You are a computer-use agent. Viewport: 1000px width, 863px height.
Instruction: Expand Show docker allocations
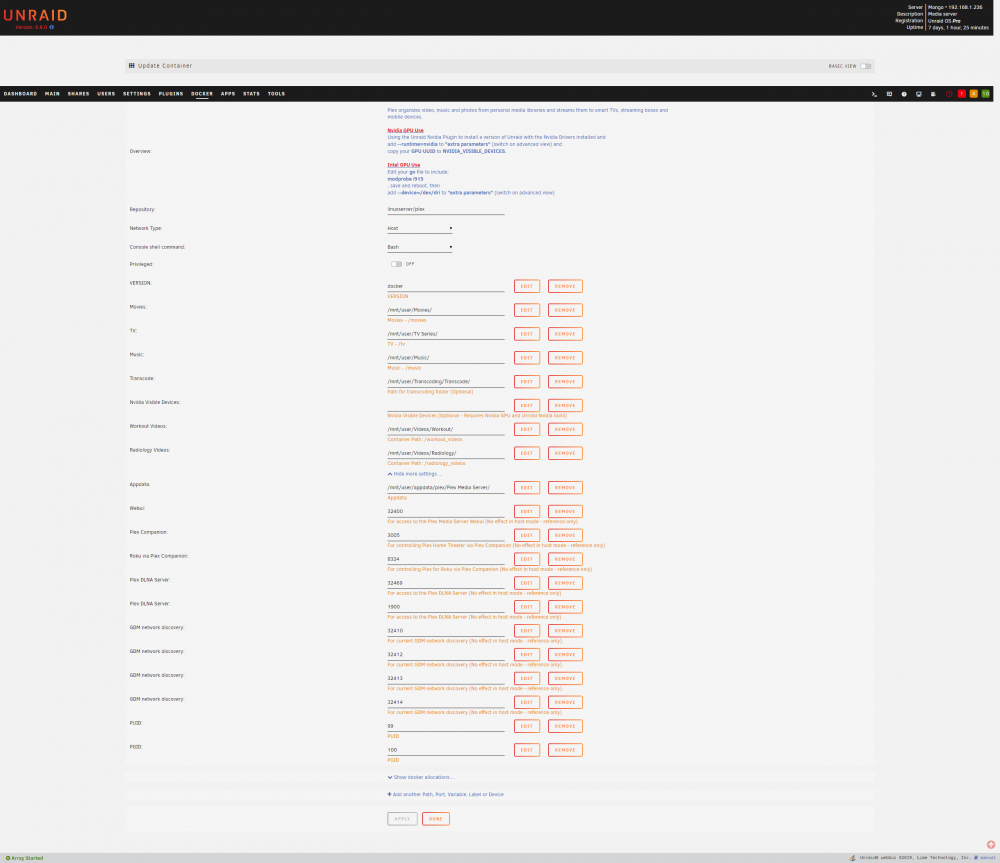[421, 778]
